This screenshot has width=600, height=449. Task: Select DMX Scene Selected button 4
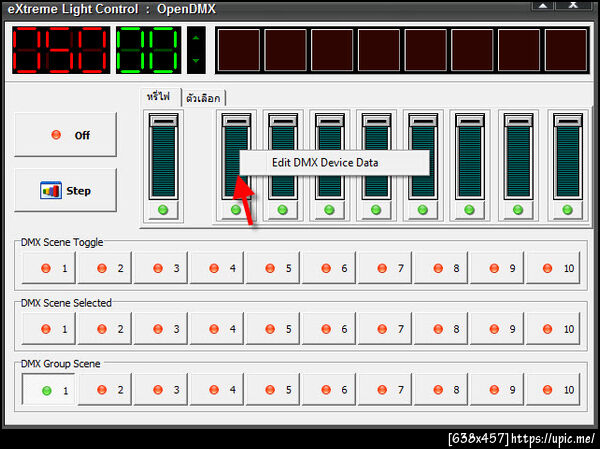click(217, 329)
